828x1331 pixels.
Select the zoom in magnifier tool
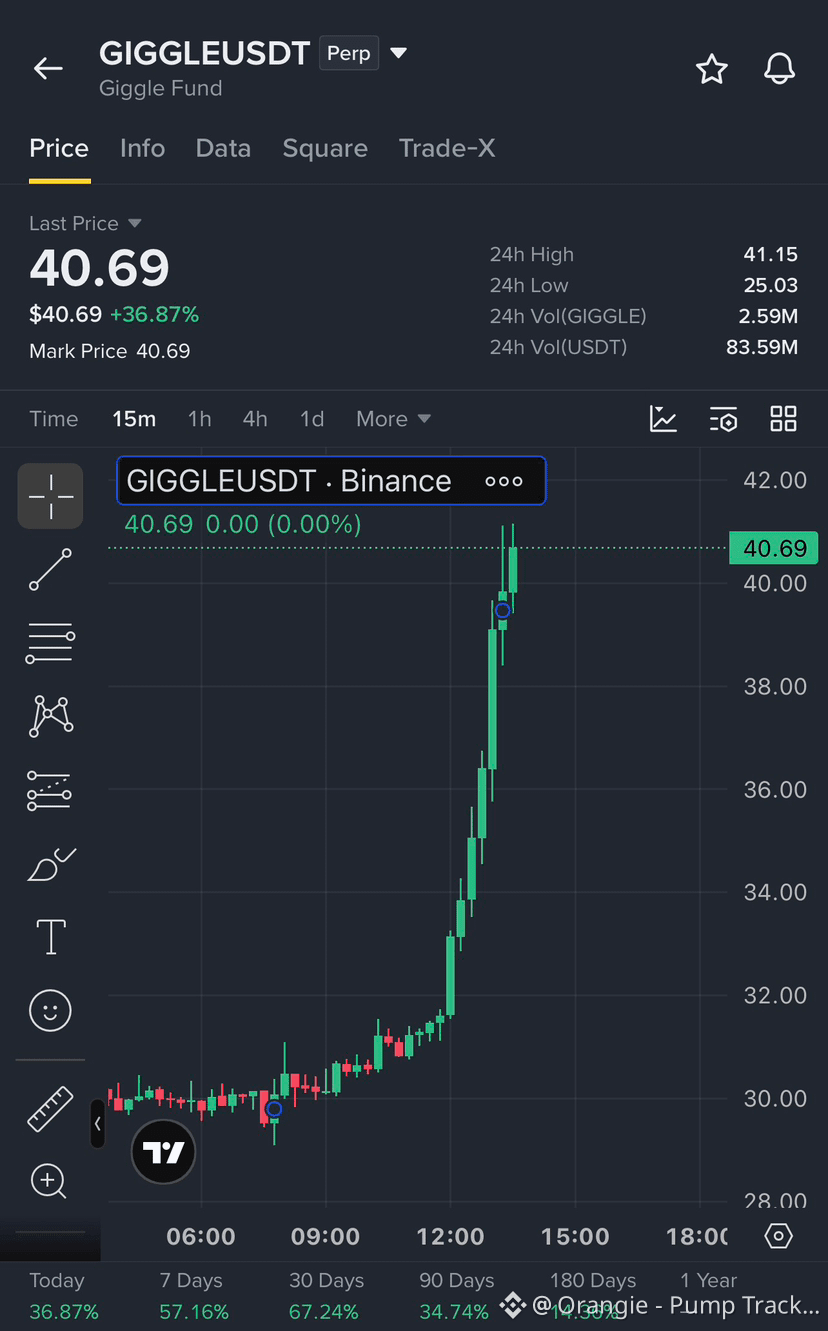click(49, 1181)
